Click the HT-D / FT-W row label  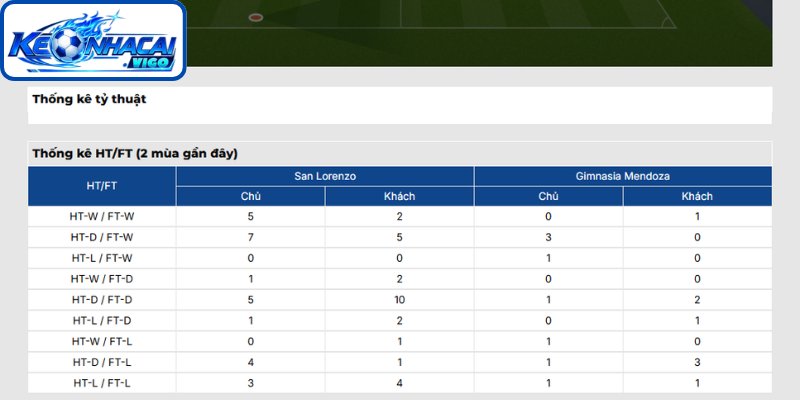click(102, 237)
